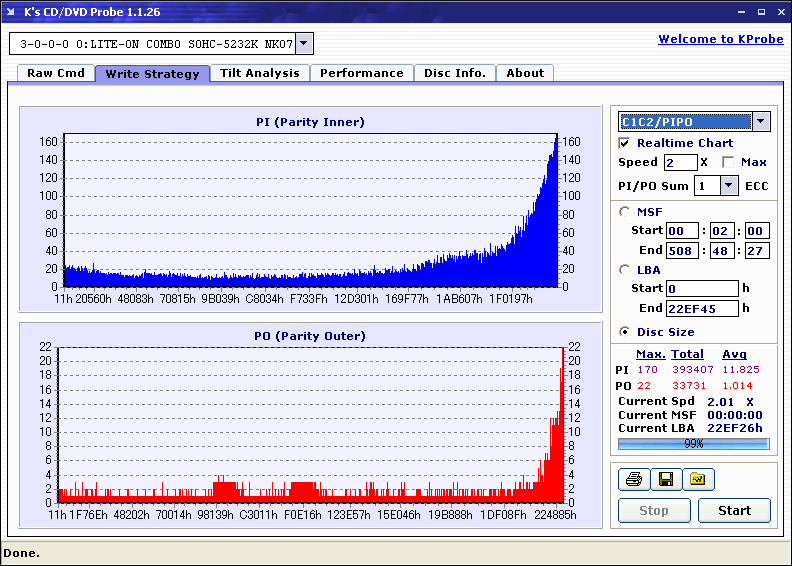Switch to the Write Strategy tab
The image size is (792, 566).
pos(152,74)
